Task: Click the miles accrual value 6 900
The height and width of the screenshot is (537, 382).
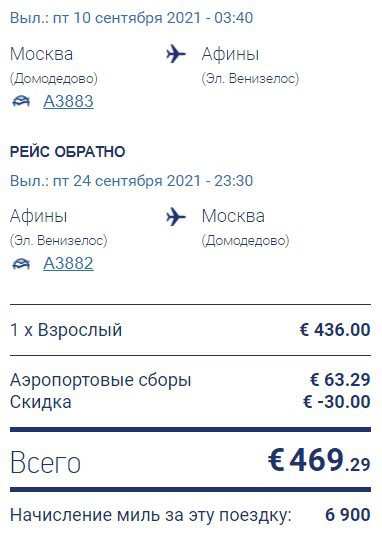Action: (x=347, y=515)
